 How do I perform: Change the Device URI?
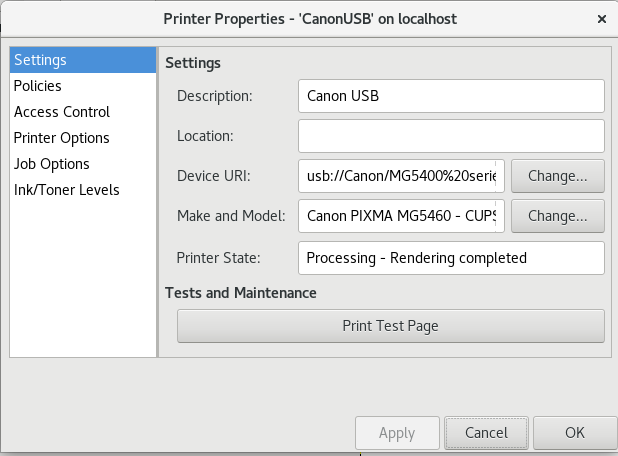coord(558,176)
